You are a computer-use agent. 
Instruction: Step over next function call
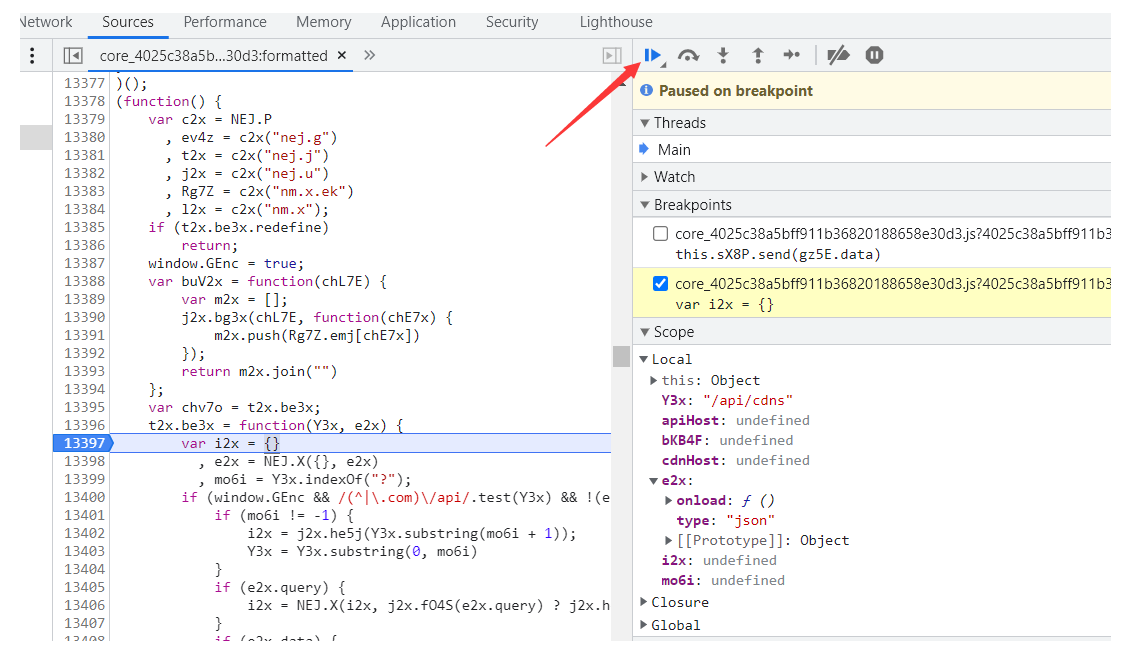(x=688, y=56)
